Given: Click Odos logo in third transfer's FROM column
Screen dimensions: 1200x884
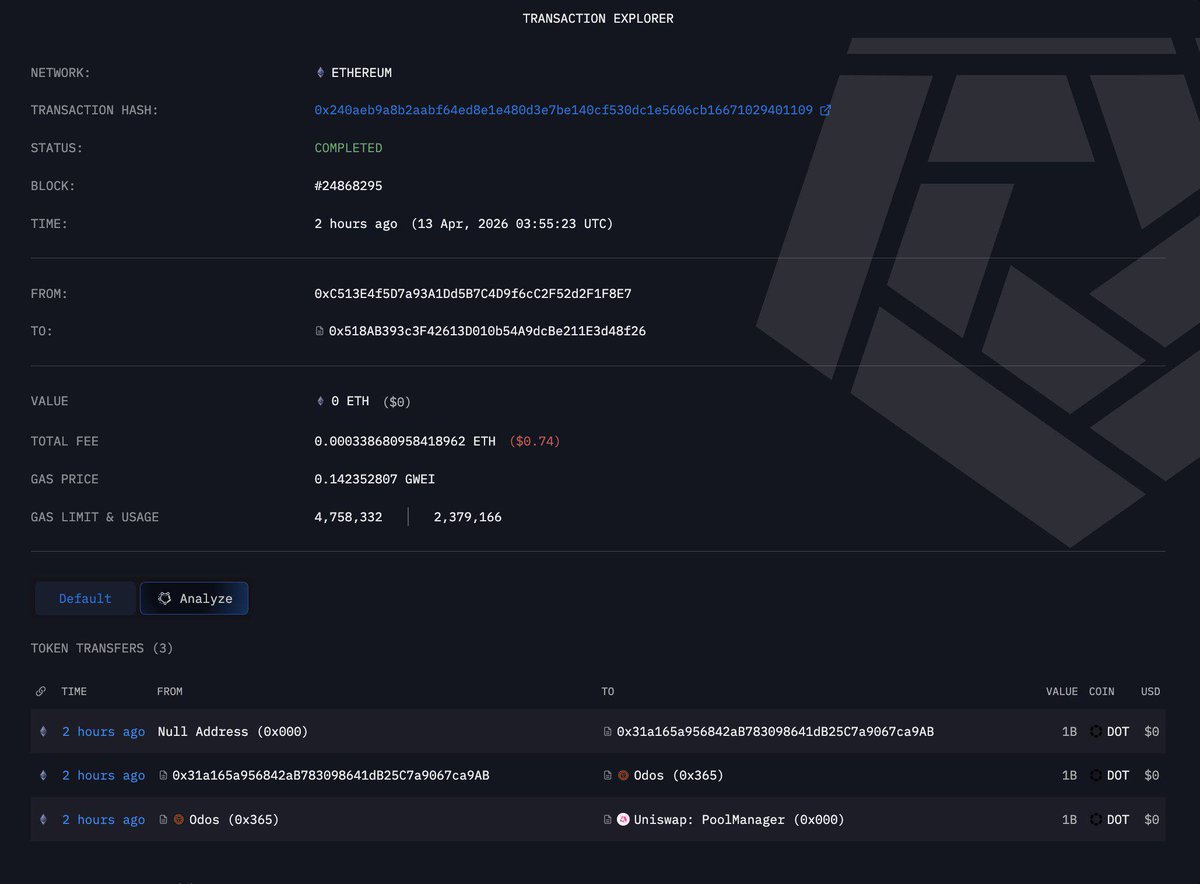Looking at the screenshot, I should [x=179, y=820].
